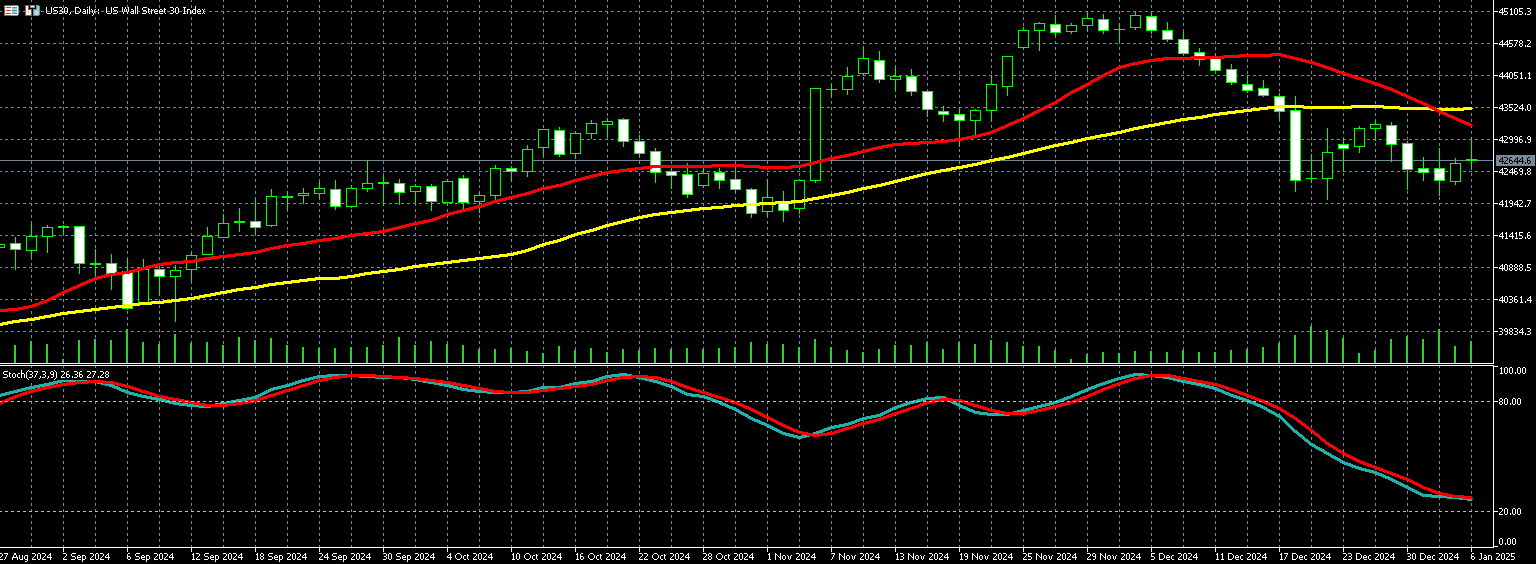Screen dimensions: 1536x564
Task: Select the tall green candle before 7 Nov 2024
Action: [x=816, y=134]
